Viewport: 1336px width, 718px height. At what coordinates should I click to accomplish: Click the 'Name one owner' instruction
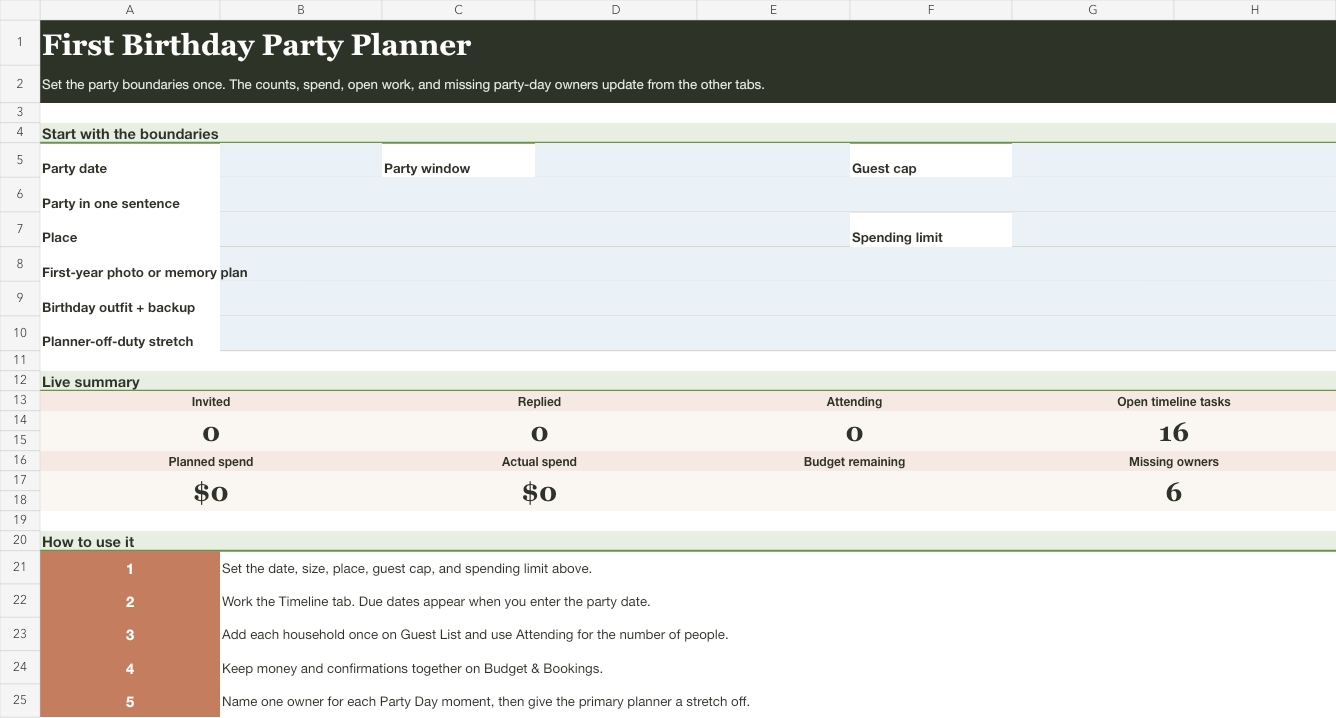(x=486, y=701)
